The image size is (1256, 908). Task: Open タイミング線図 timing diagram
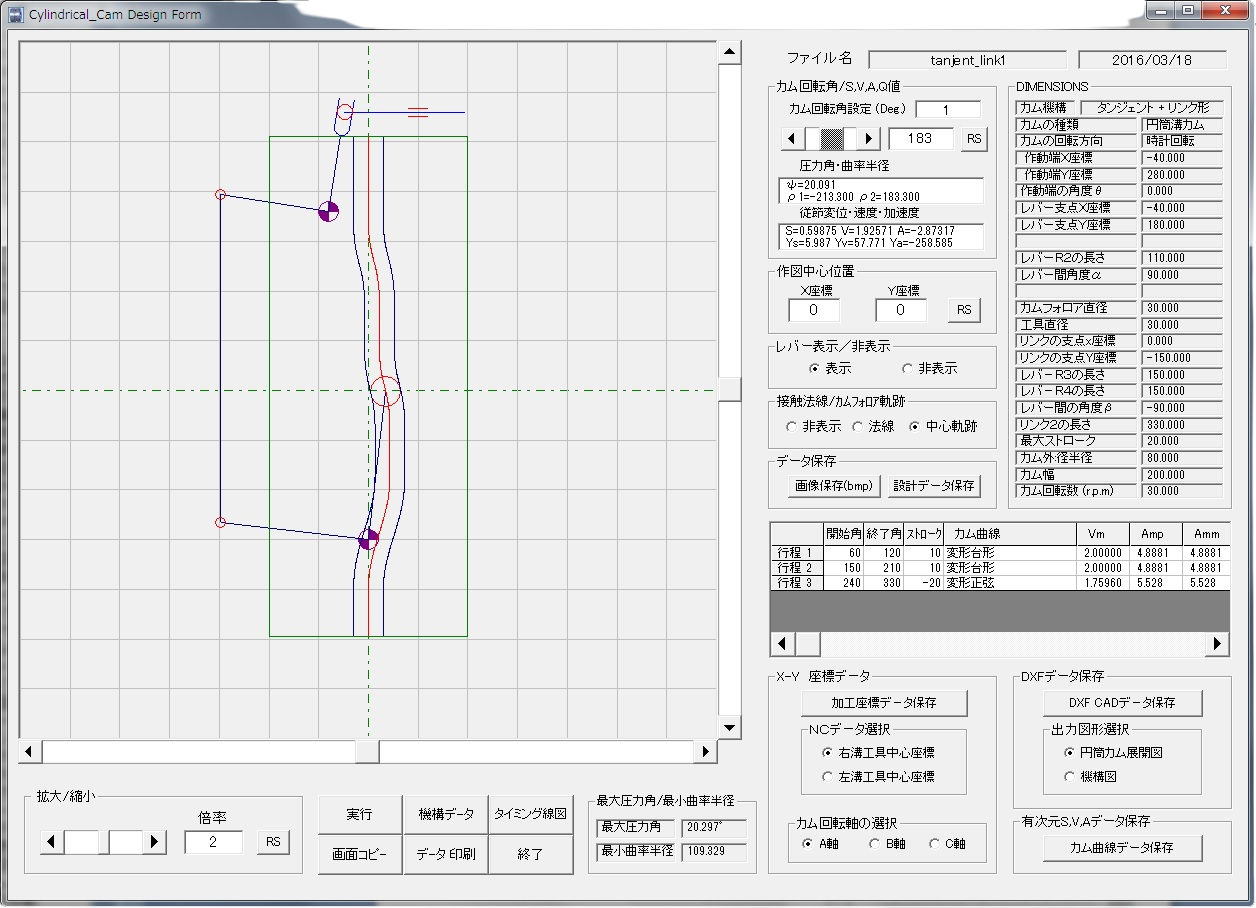[530, 814]
